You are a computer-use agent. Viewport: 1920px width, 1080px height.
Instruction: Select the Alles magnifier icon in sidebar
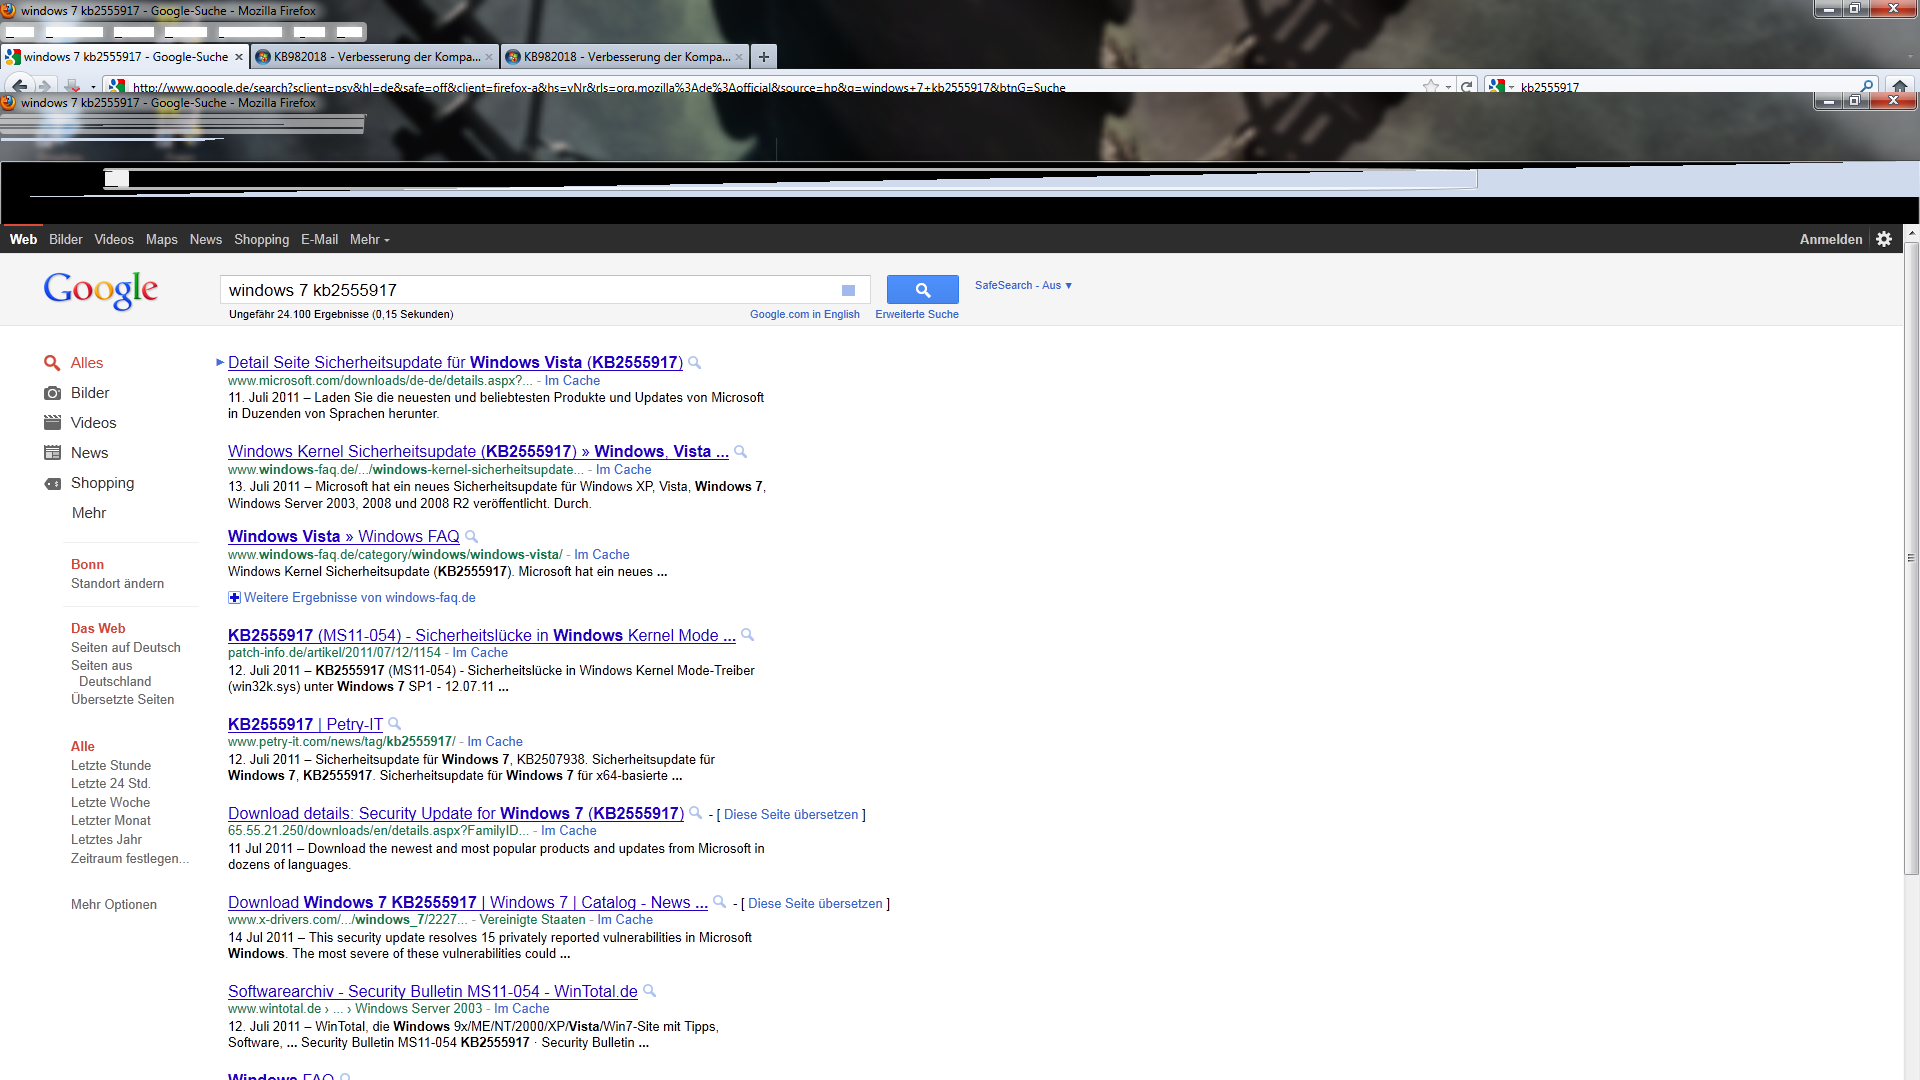pyautogui.click(x=52, y=363)
